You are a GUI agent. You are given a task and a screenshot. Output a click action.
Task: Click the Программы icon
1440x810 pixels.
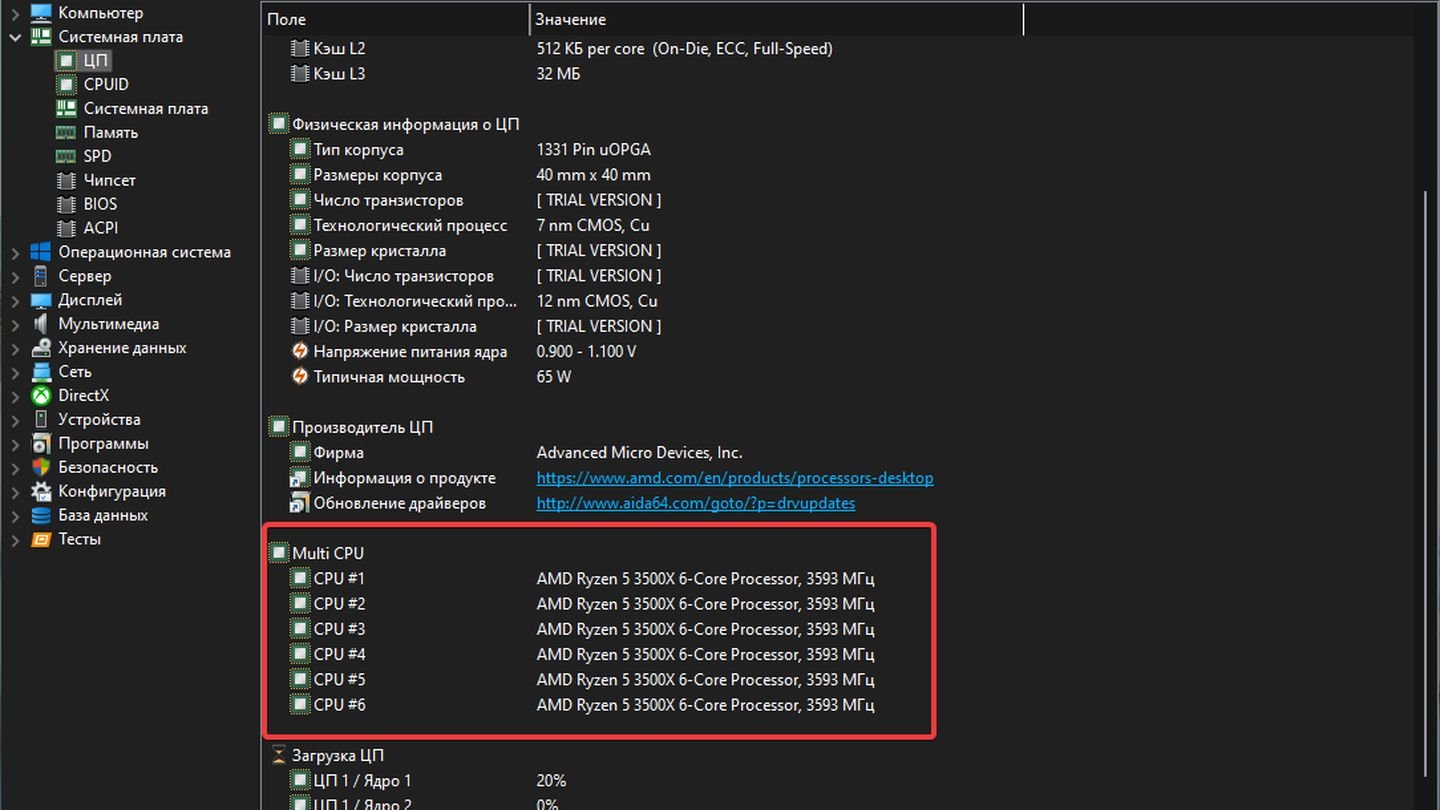pyautogui.click(x=41, y=444)
